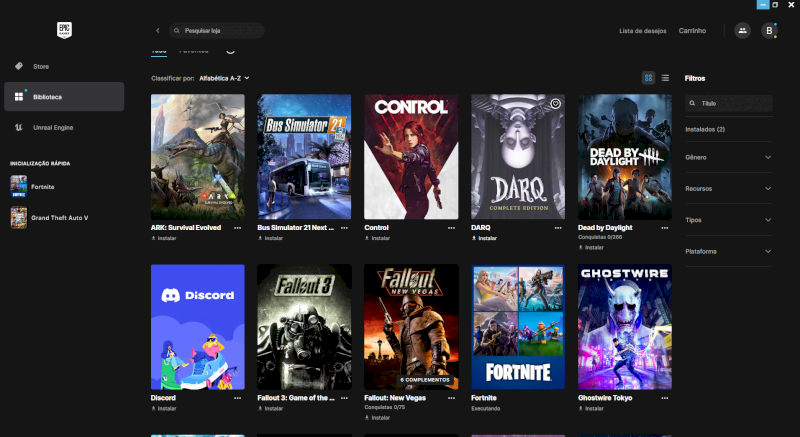Open the three-dot menu for Discord
The height and width of the screenshot is (437, 800).
coord(238,398)
